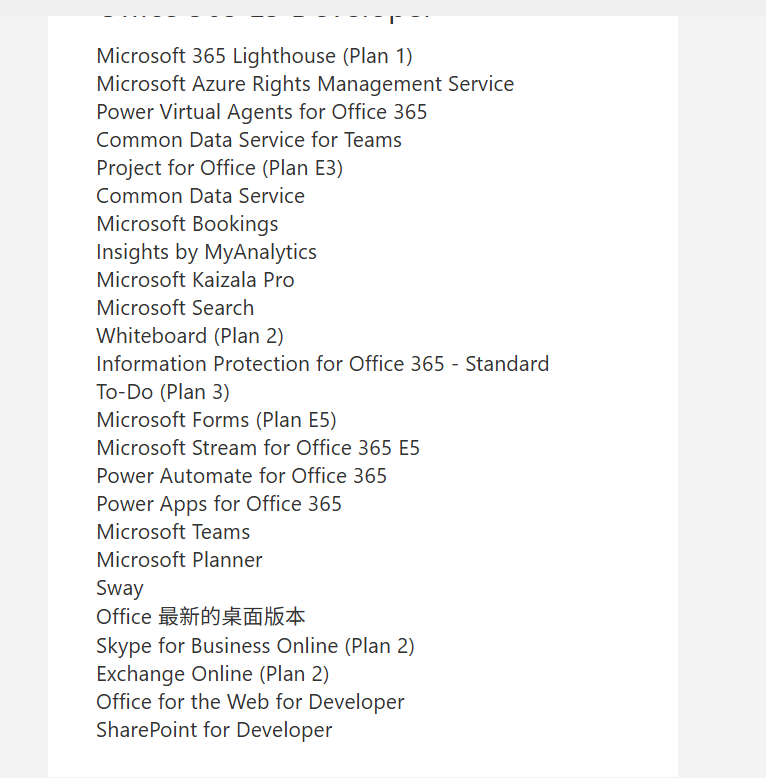Screen dimensions: 766x778
Task: Select Microsoft 365 Lighthouse (Plan 1) text
Action: pos(254,56)
